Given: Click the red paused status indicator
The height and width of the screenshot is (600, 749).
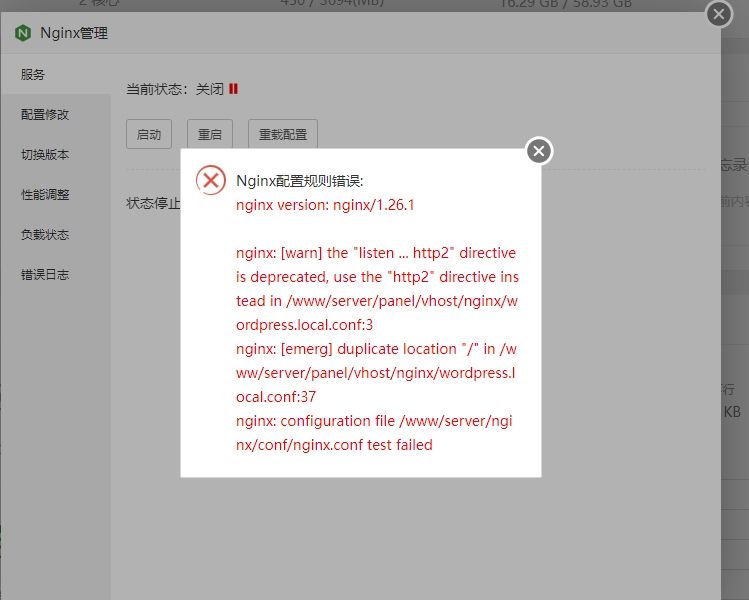Looking at the screenshot, I should coord(233,89).
